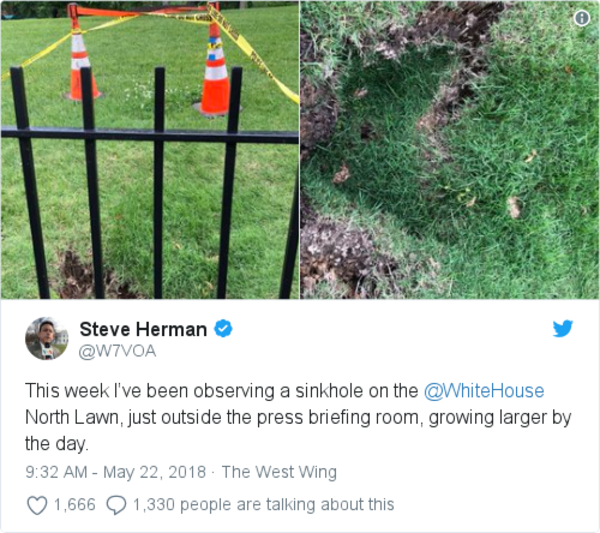Viewport: 600px width, 533px height.
Task: Click the words 'the day.' ending the tweet
Action: [x=57, y=444]
